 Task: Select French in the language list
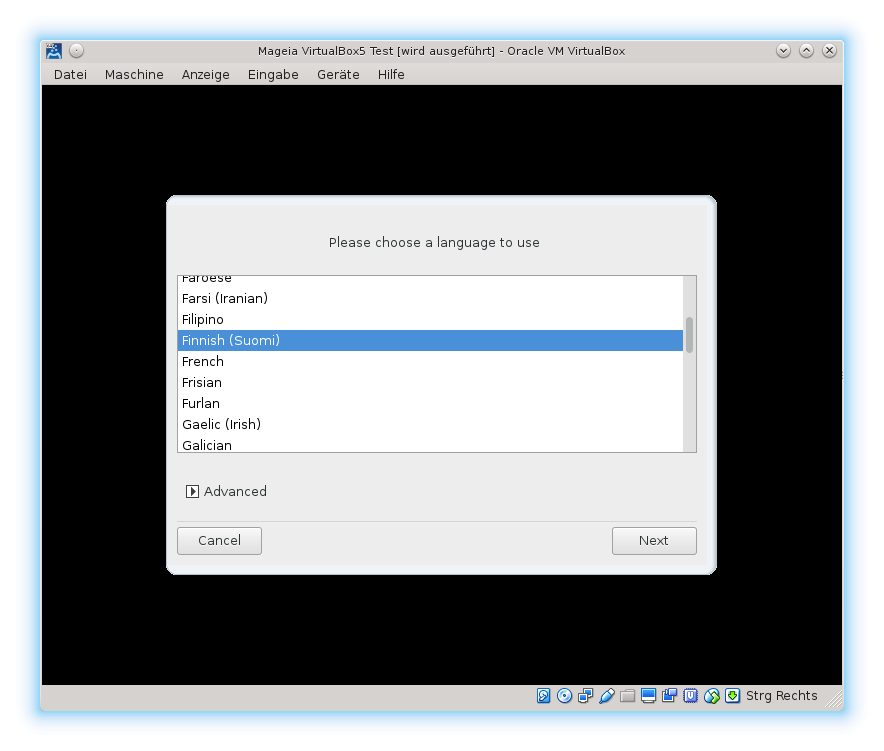[x=430, y=361]
